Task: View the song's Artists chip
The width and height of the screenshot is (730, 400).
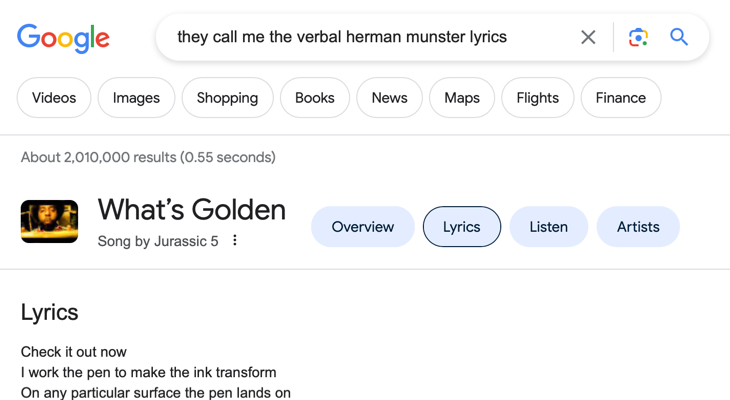Action: pyautogui.click(x=638, y=227)
